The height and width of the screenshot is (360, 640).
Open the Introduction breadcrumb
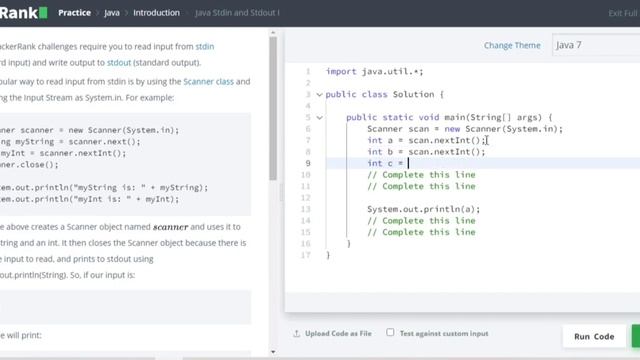156,13
